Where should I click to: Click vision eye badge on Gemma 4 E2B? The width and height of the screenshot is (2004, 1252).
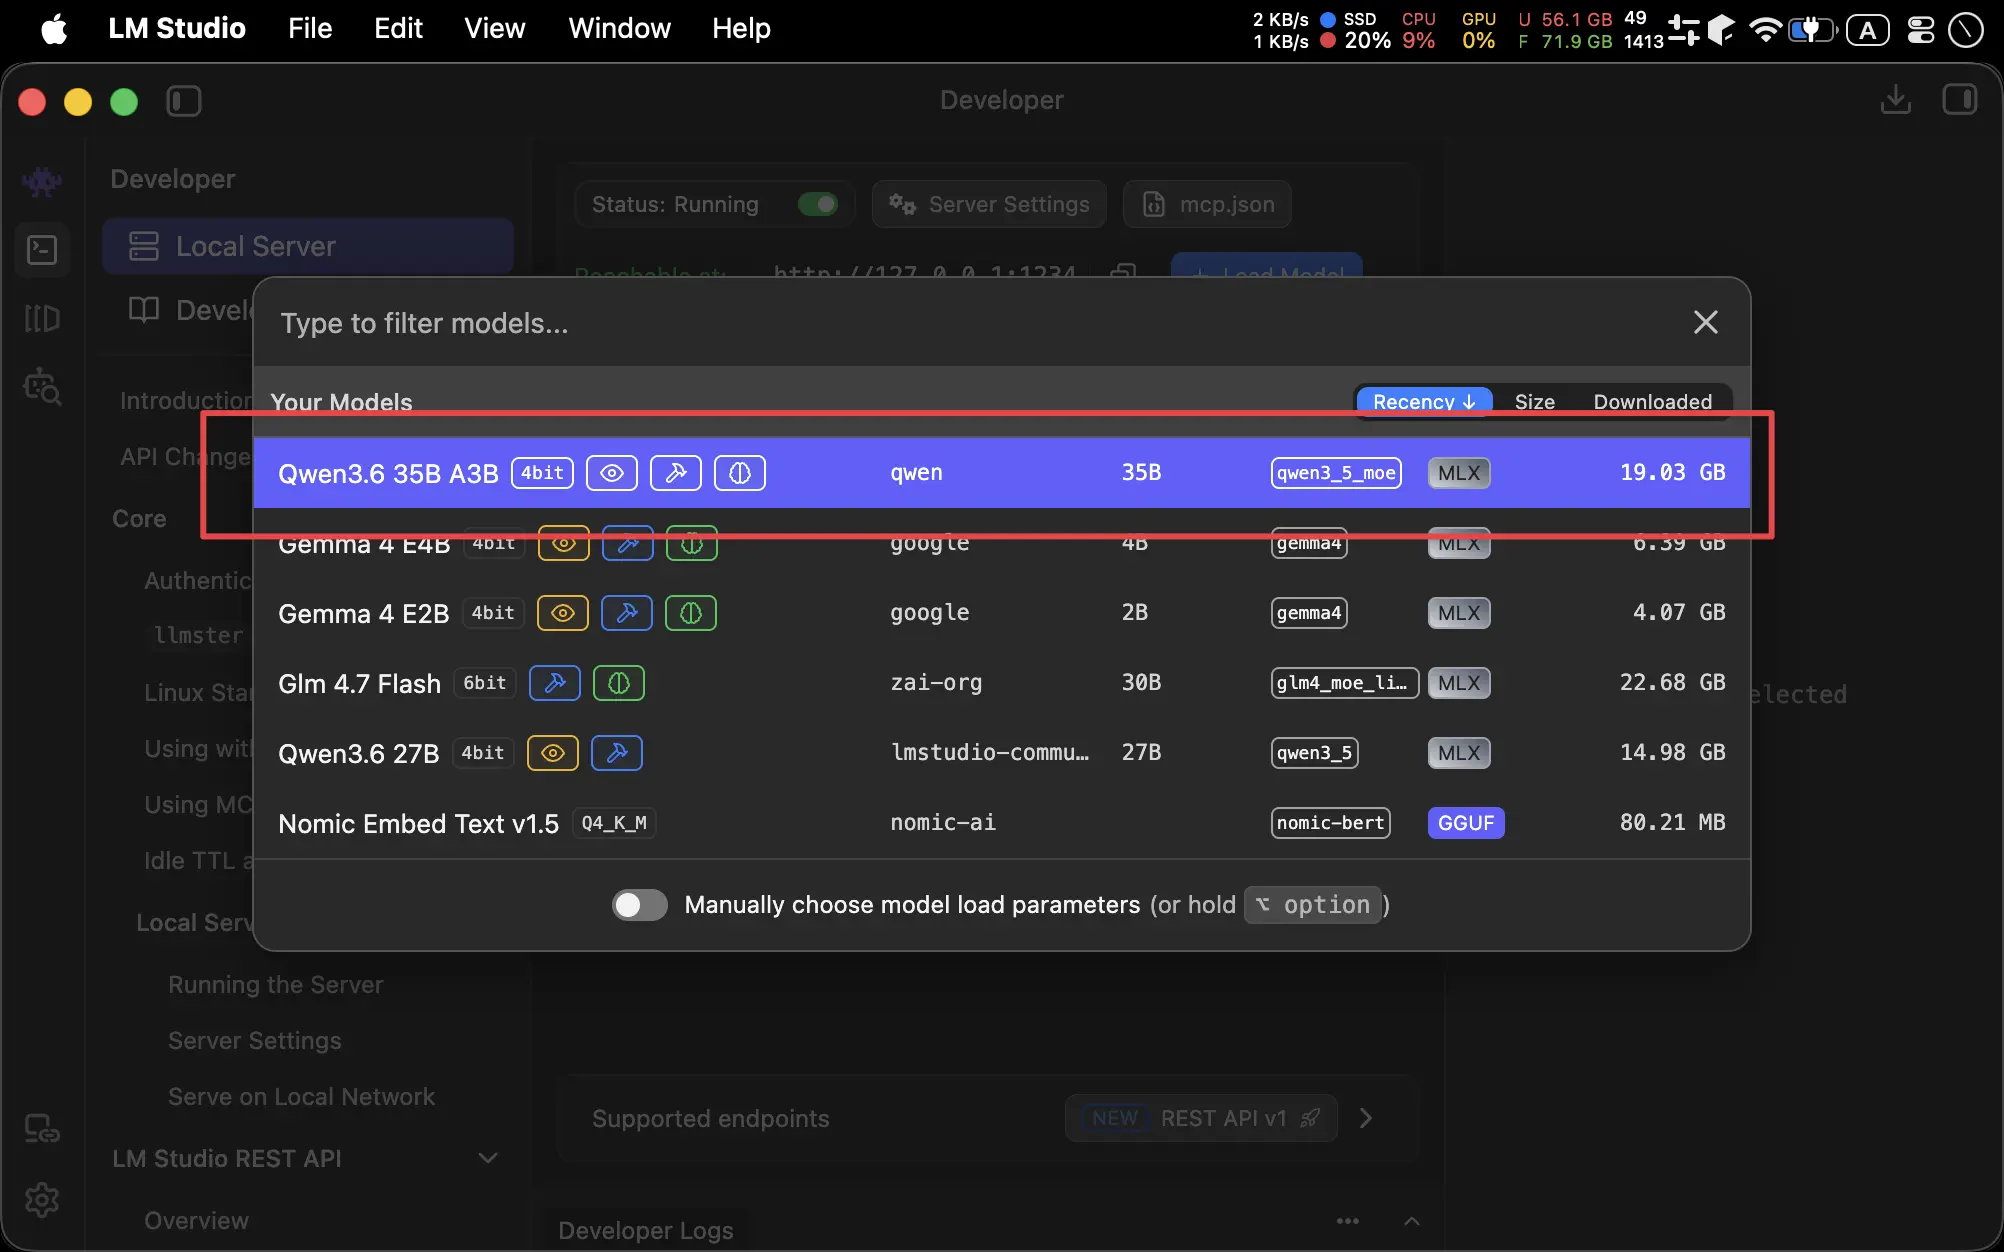coord(563,613)
